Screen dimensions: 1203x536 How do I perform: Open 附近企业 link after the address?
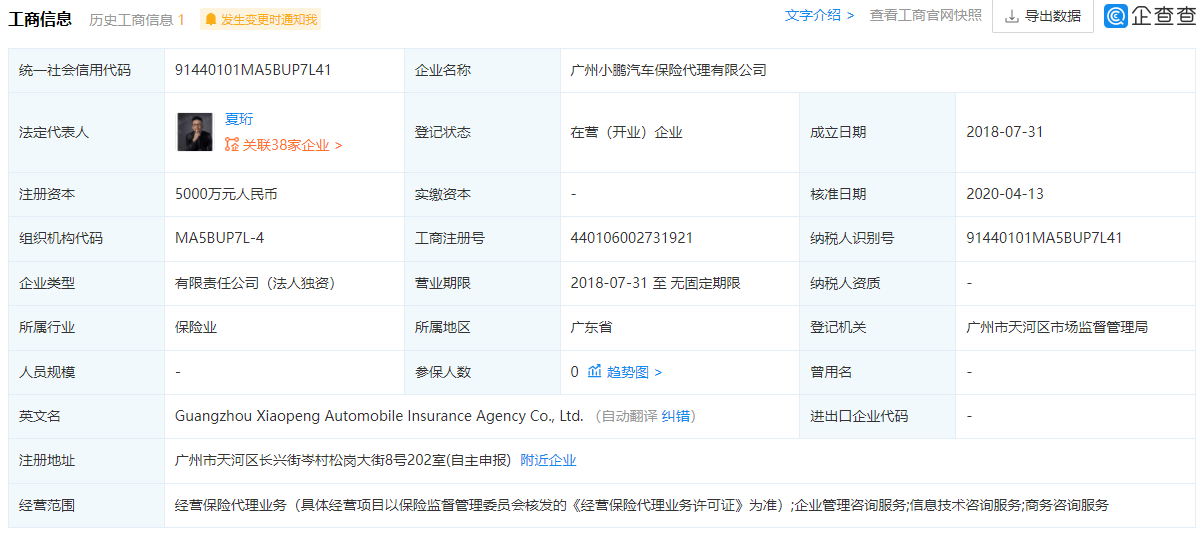coord(548,460)
